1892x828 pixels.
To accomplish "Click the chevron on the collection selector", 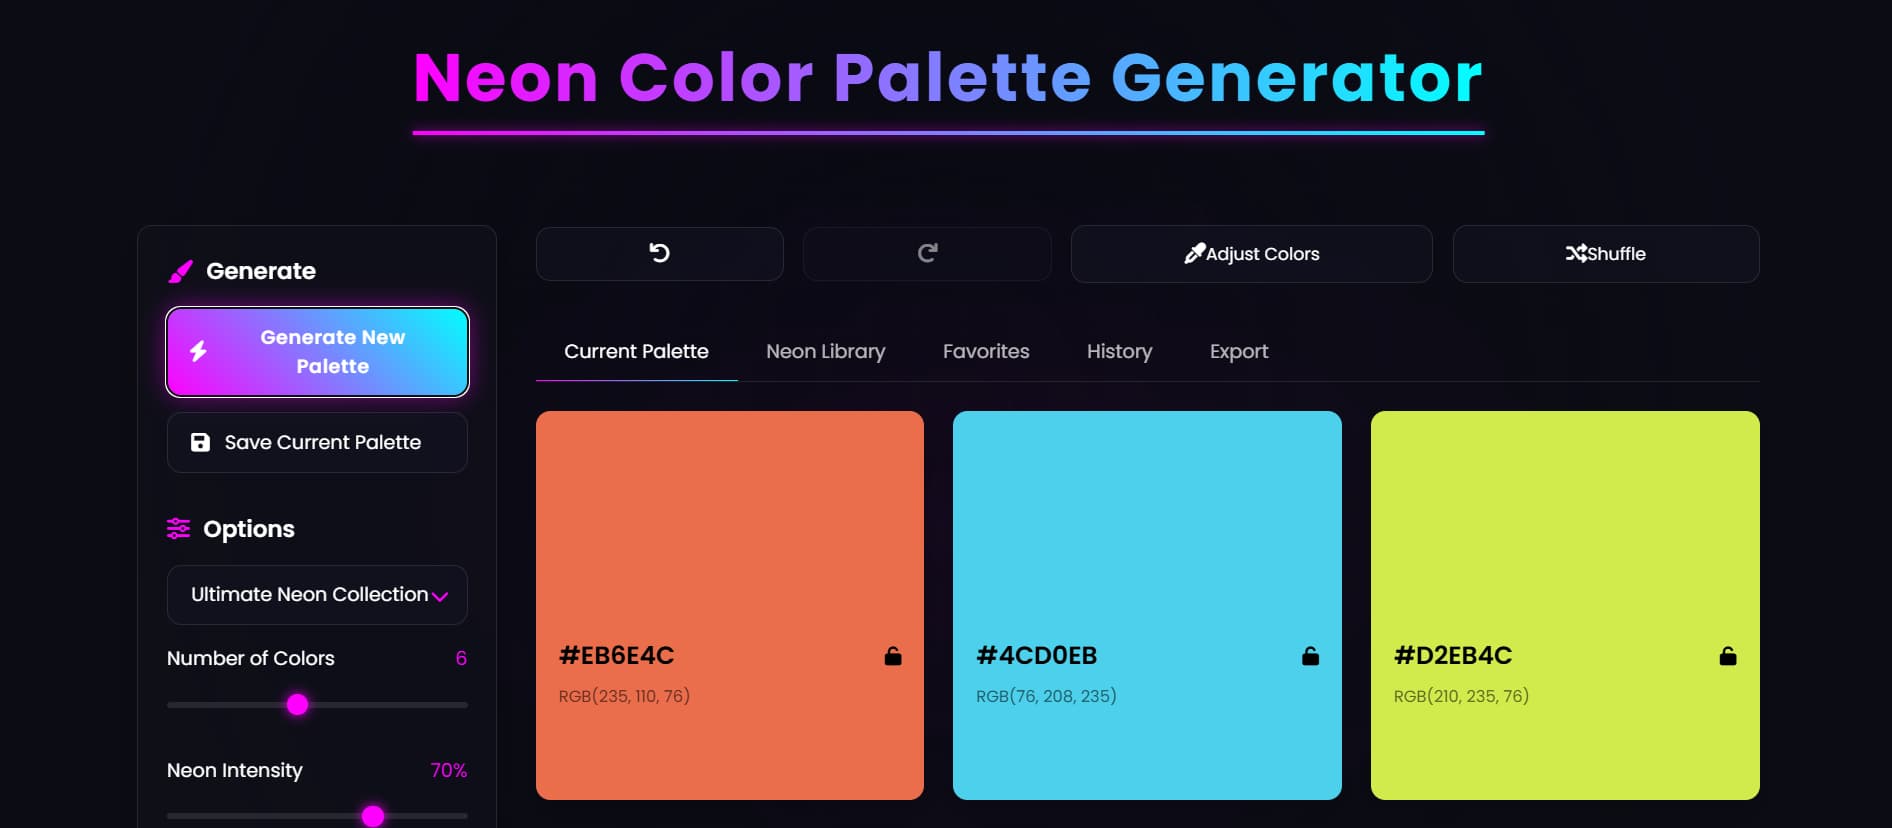I will [x=441, y=595].
